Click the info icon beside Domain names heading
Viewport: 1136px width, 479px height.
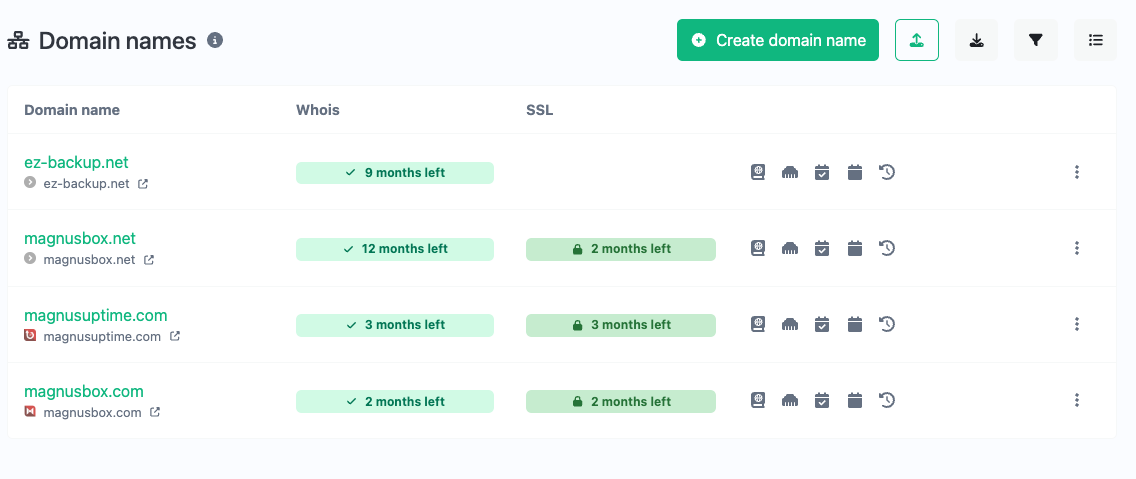214,40
